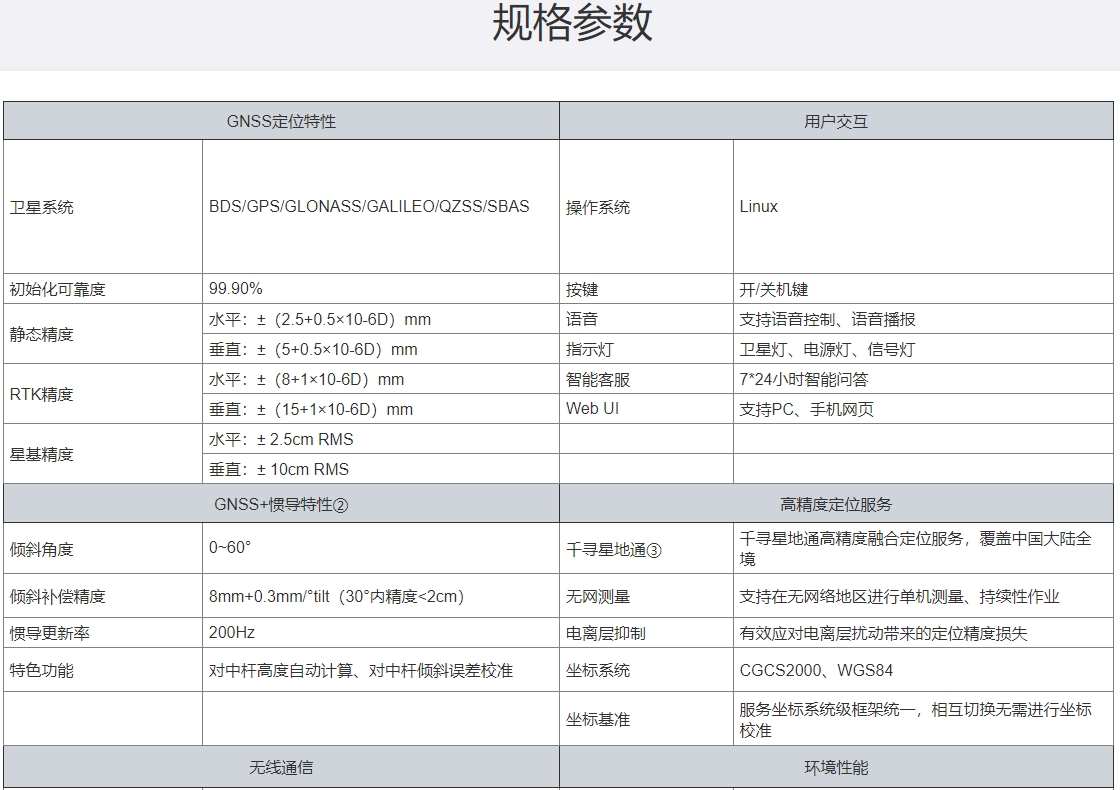Select the 环境性能 section header
This screenshot has width=1120, height=790.
836,767
